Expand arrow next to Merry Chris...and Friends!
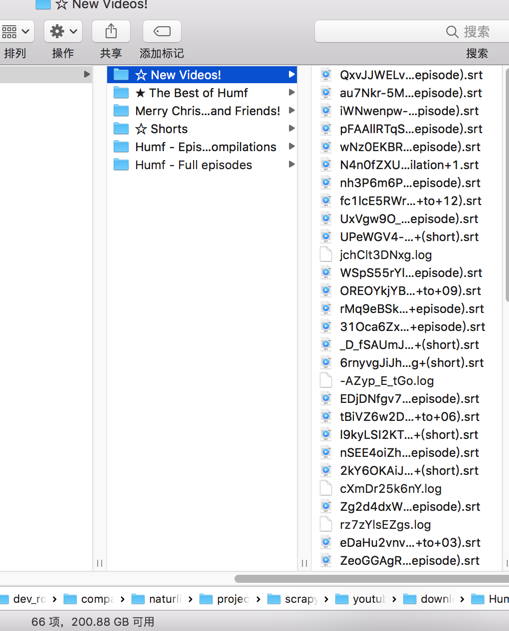Image resolution: width=509 pixels, height=631 pixels. (292, 111)
